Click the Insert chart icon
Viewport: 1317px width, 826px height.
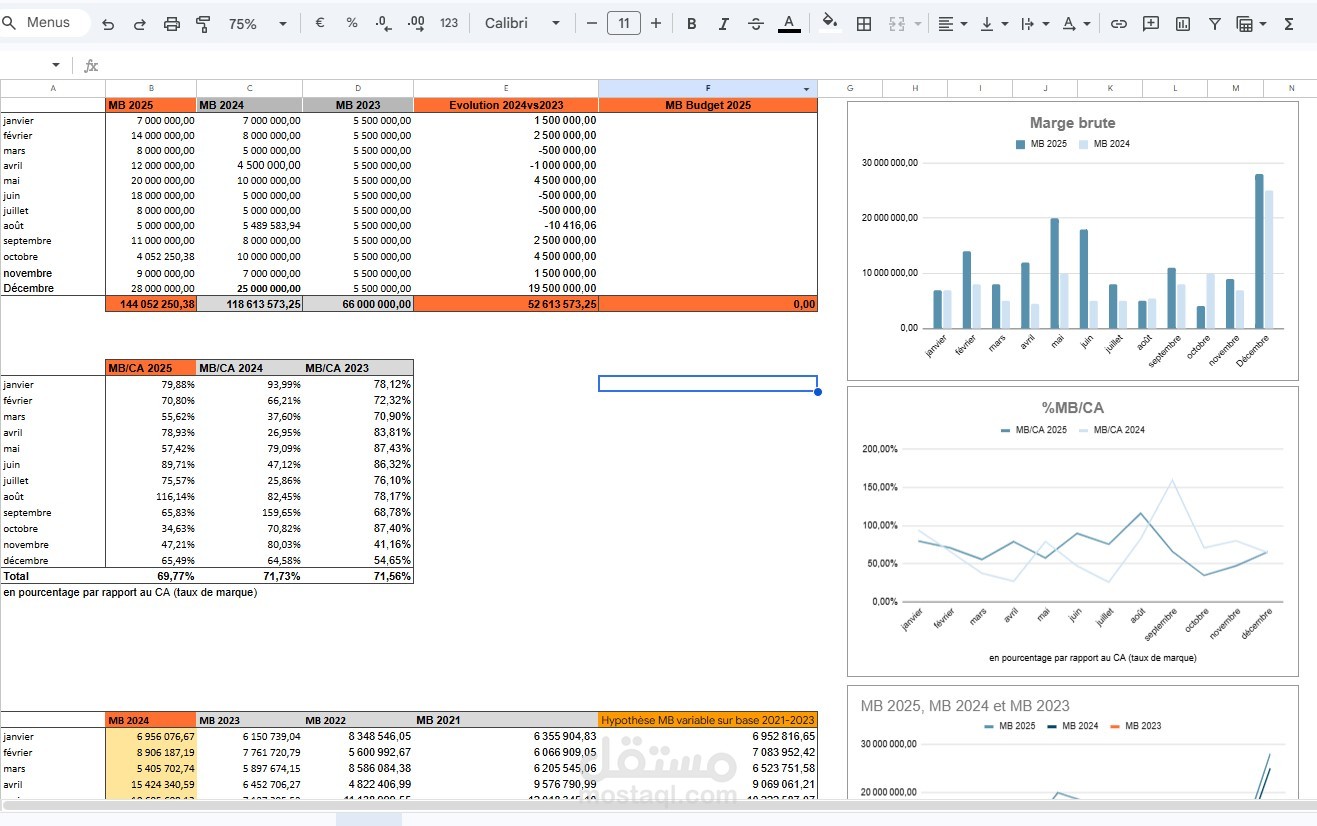1183,23
